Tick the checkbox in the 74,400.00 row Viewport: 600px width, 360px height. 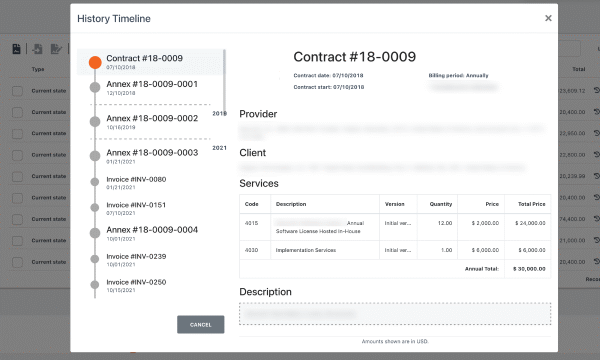coord(17,219)
